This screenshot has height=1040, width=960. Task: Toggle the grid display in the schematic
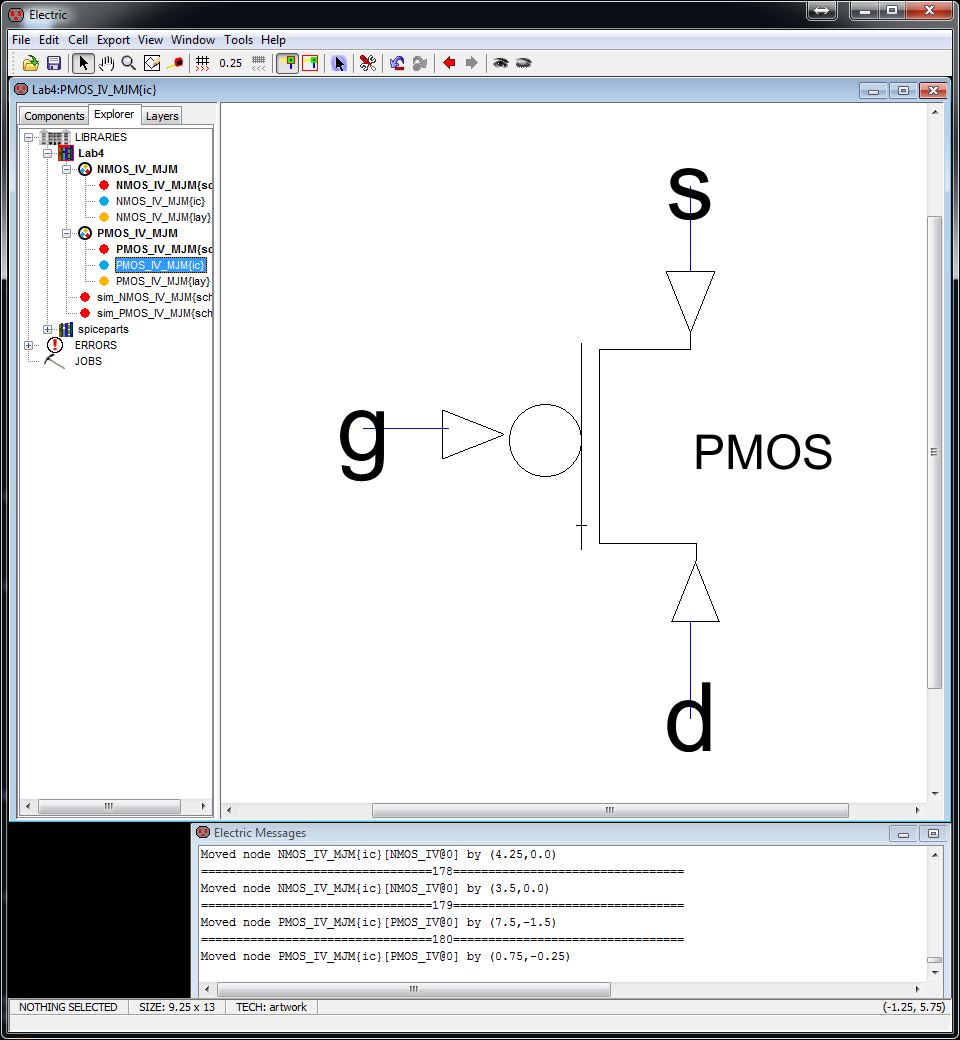(x=200, y=62)
